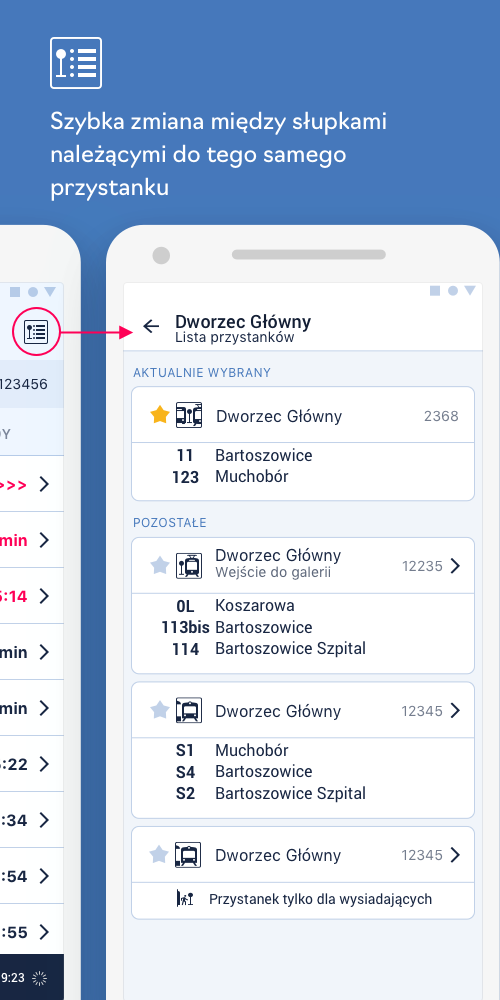
Task: Click alighting-only passenger icon
Action: coord(185,899)
